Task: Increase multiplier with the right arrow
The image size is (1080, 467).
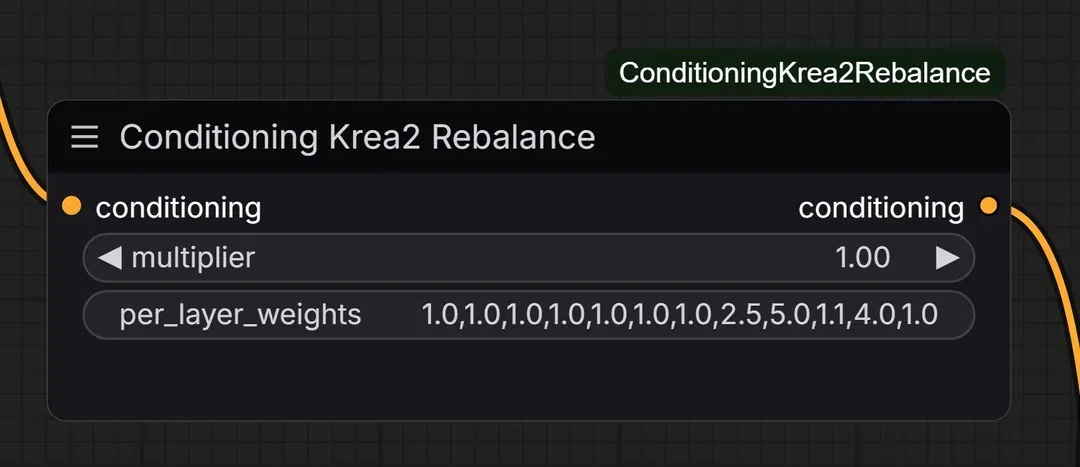Action: (x=947, y=258)
